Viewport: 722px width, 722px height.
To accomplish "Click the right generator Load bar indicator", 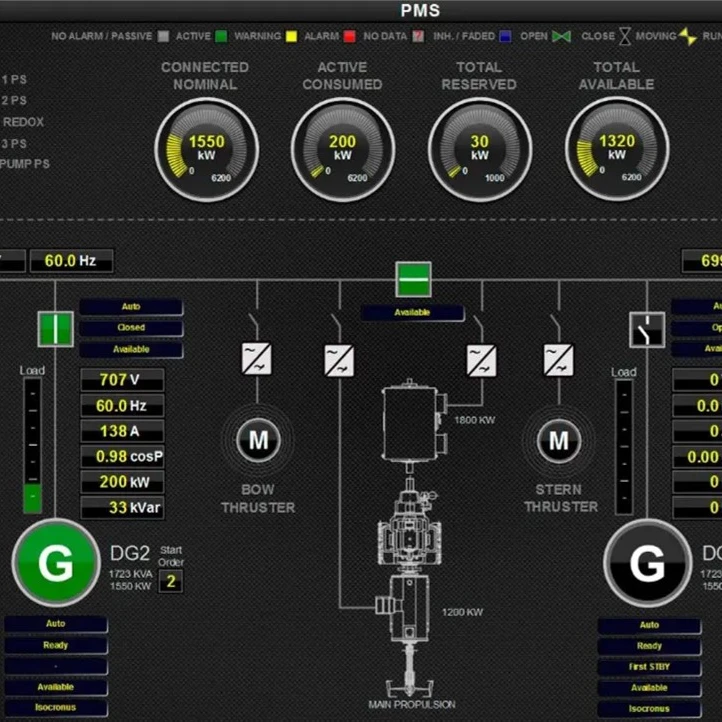I will point(624,447).
